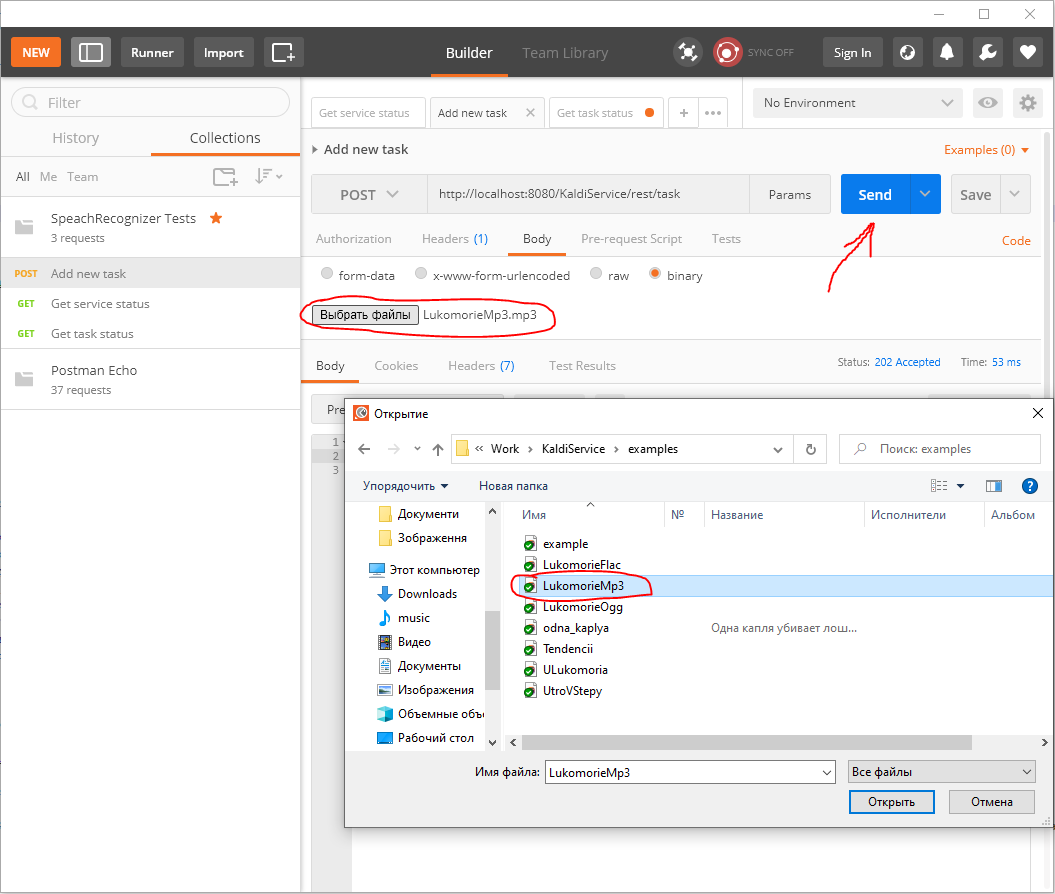
Task: Expand the Examples (0) dropdown
Action: (x=986, y=150)
